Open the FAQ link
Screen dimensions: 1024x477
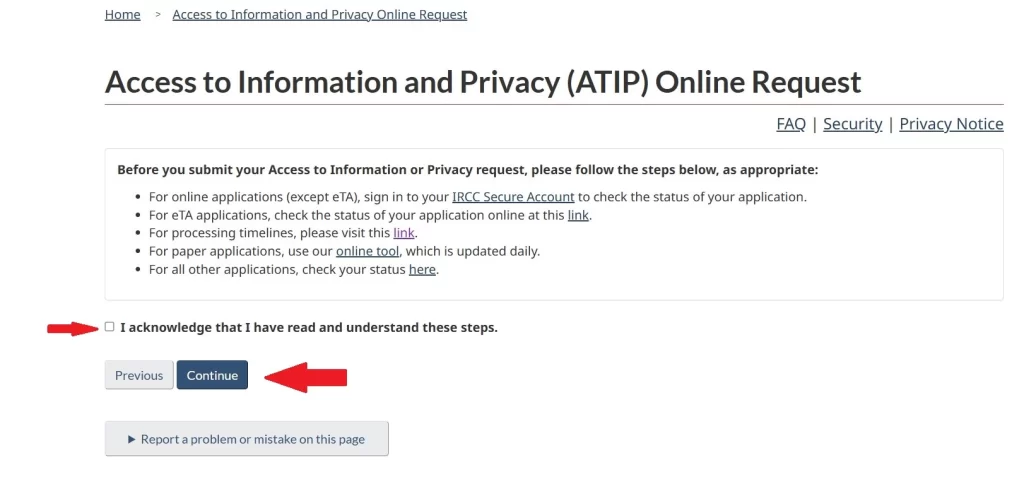[x=791, y=124]
